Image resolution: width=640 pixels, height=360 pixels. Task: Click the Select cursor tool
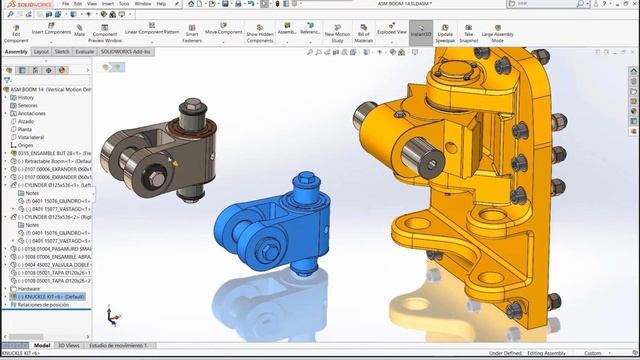(x=264, y=4)
